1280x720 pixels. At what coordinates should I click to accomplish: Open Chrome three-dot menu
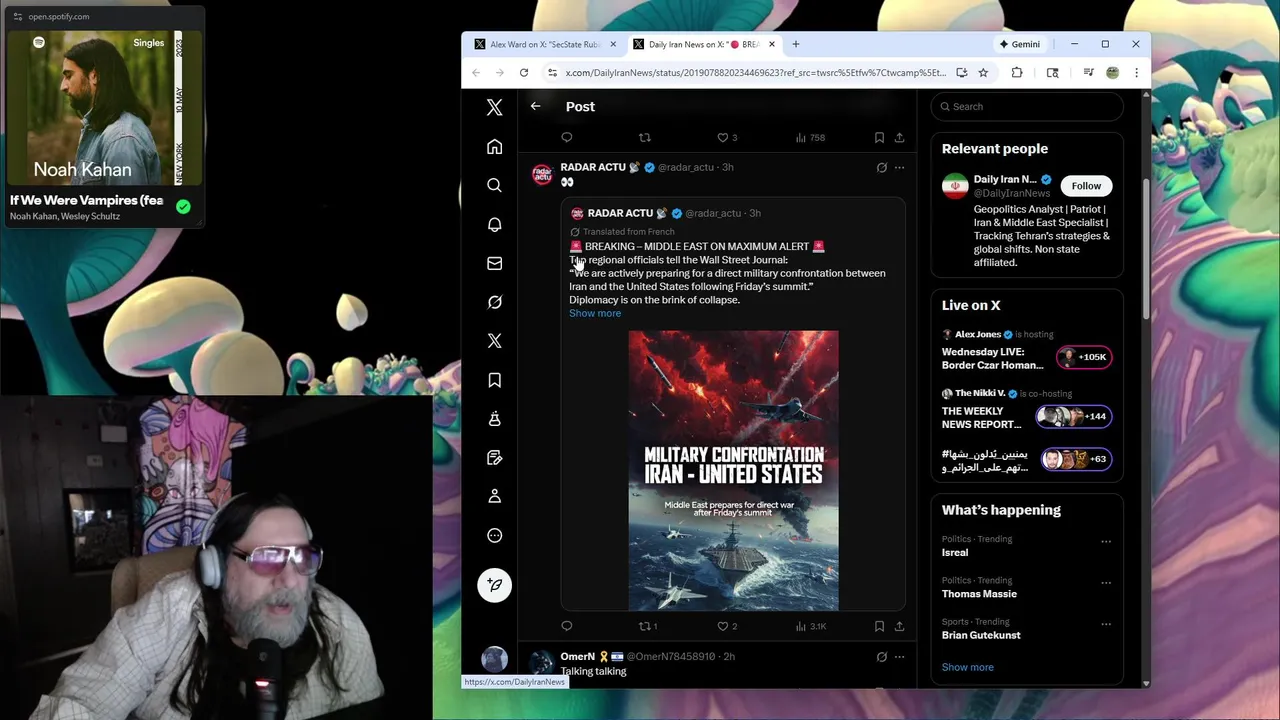click(x=1136, y=72)
